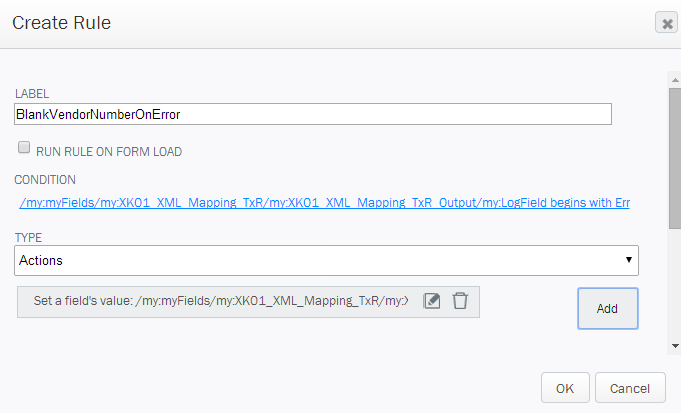681x413 pixels.
Task: Edit the Set a field's value action
Action: tap(432, 301)
